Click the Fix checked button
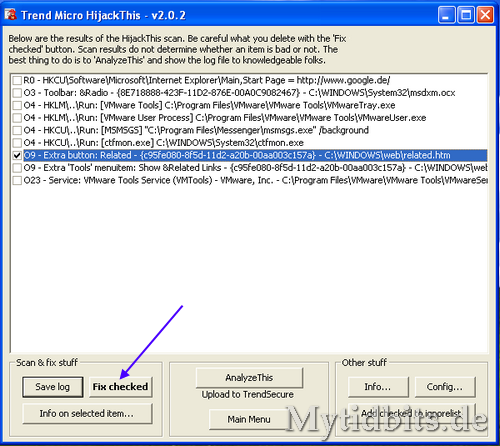Screen dimensions: 500x446 (121, 387)
